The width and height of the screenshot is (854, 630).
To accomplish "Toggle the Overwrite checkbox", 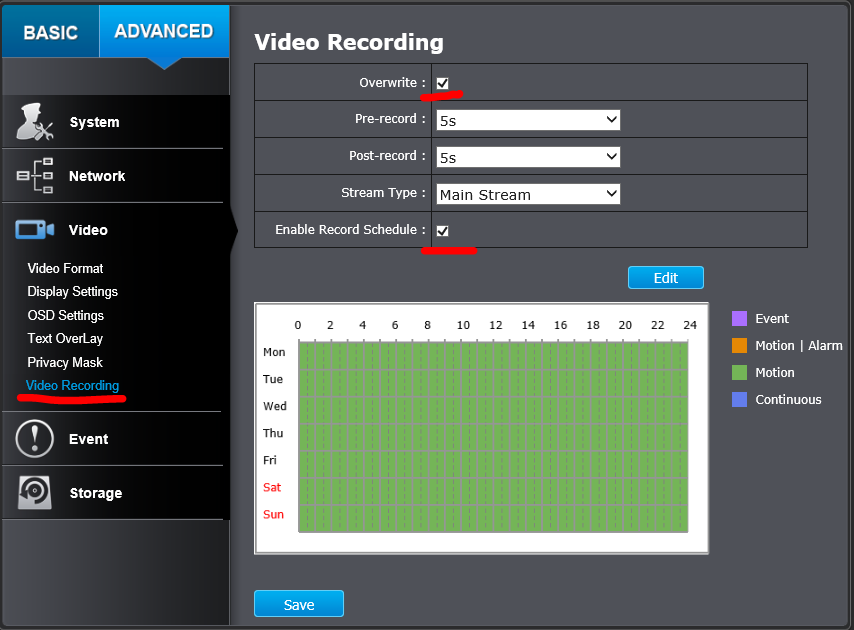I will tap(442, 83).
